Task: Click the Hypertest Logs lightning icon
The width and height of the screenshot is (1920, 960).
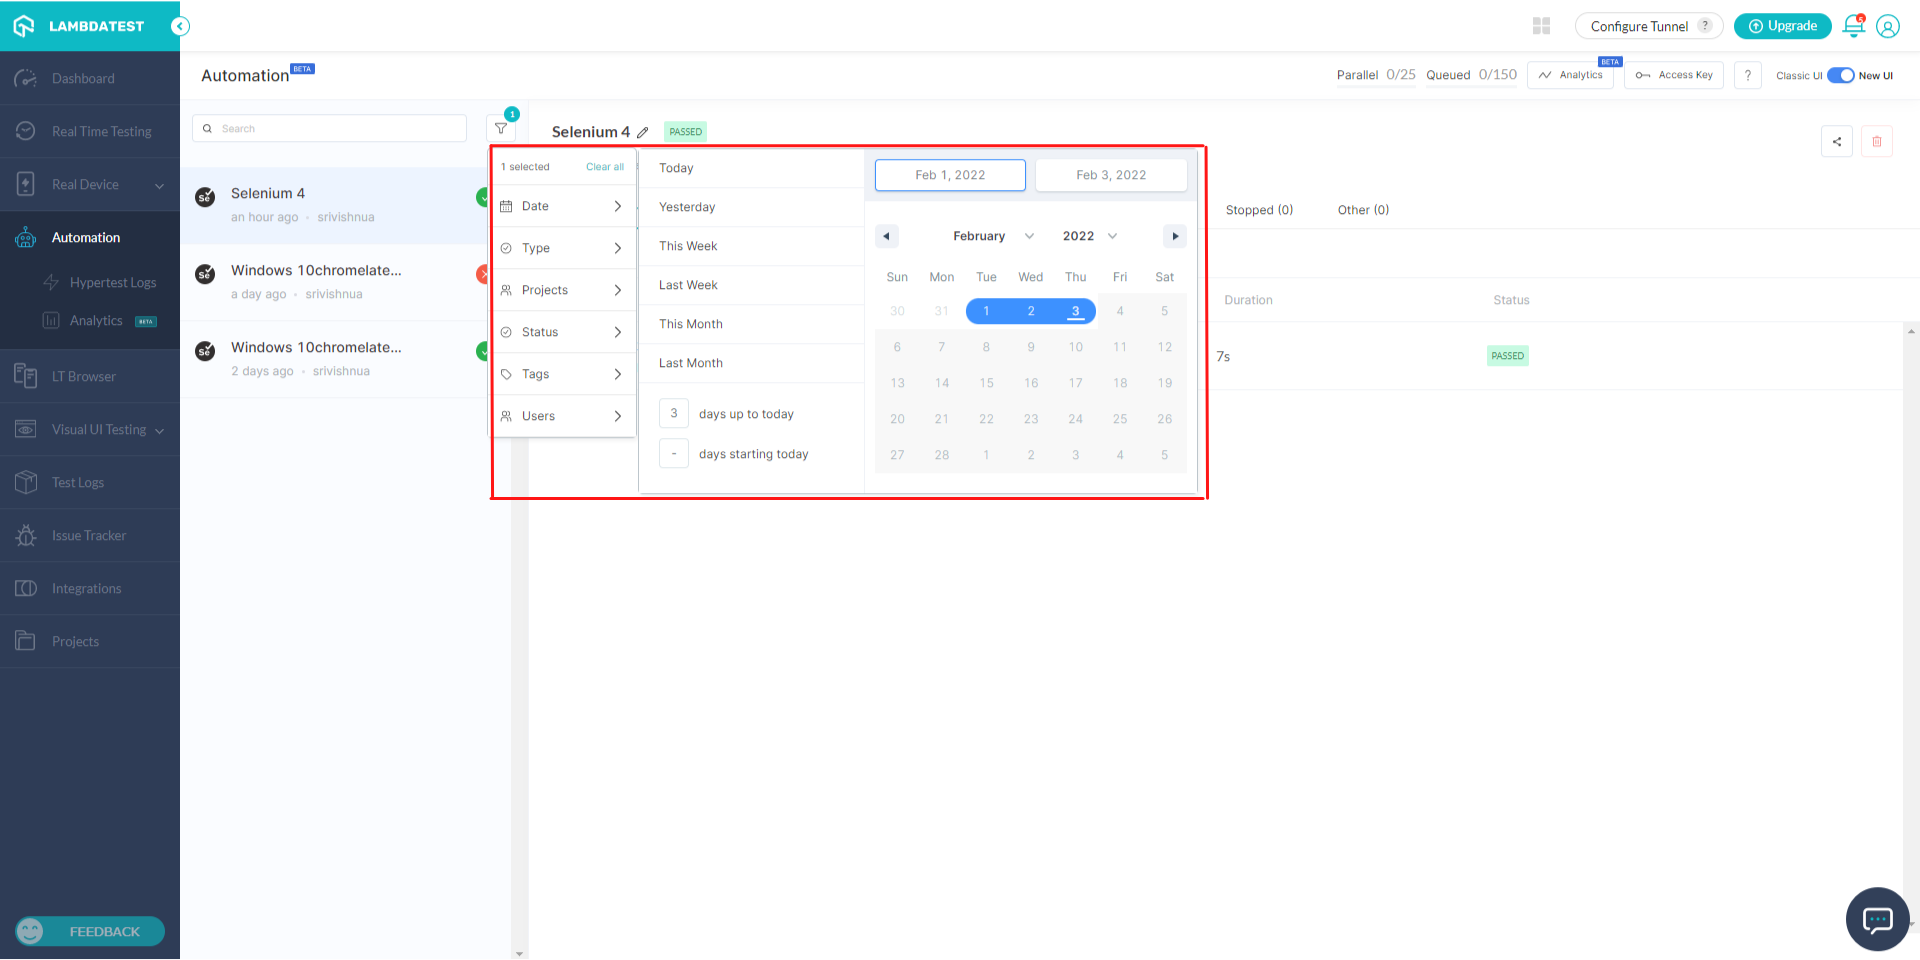Action: tap(51, 282)
